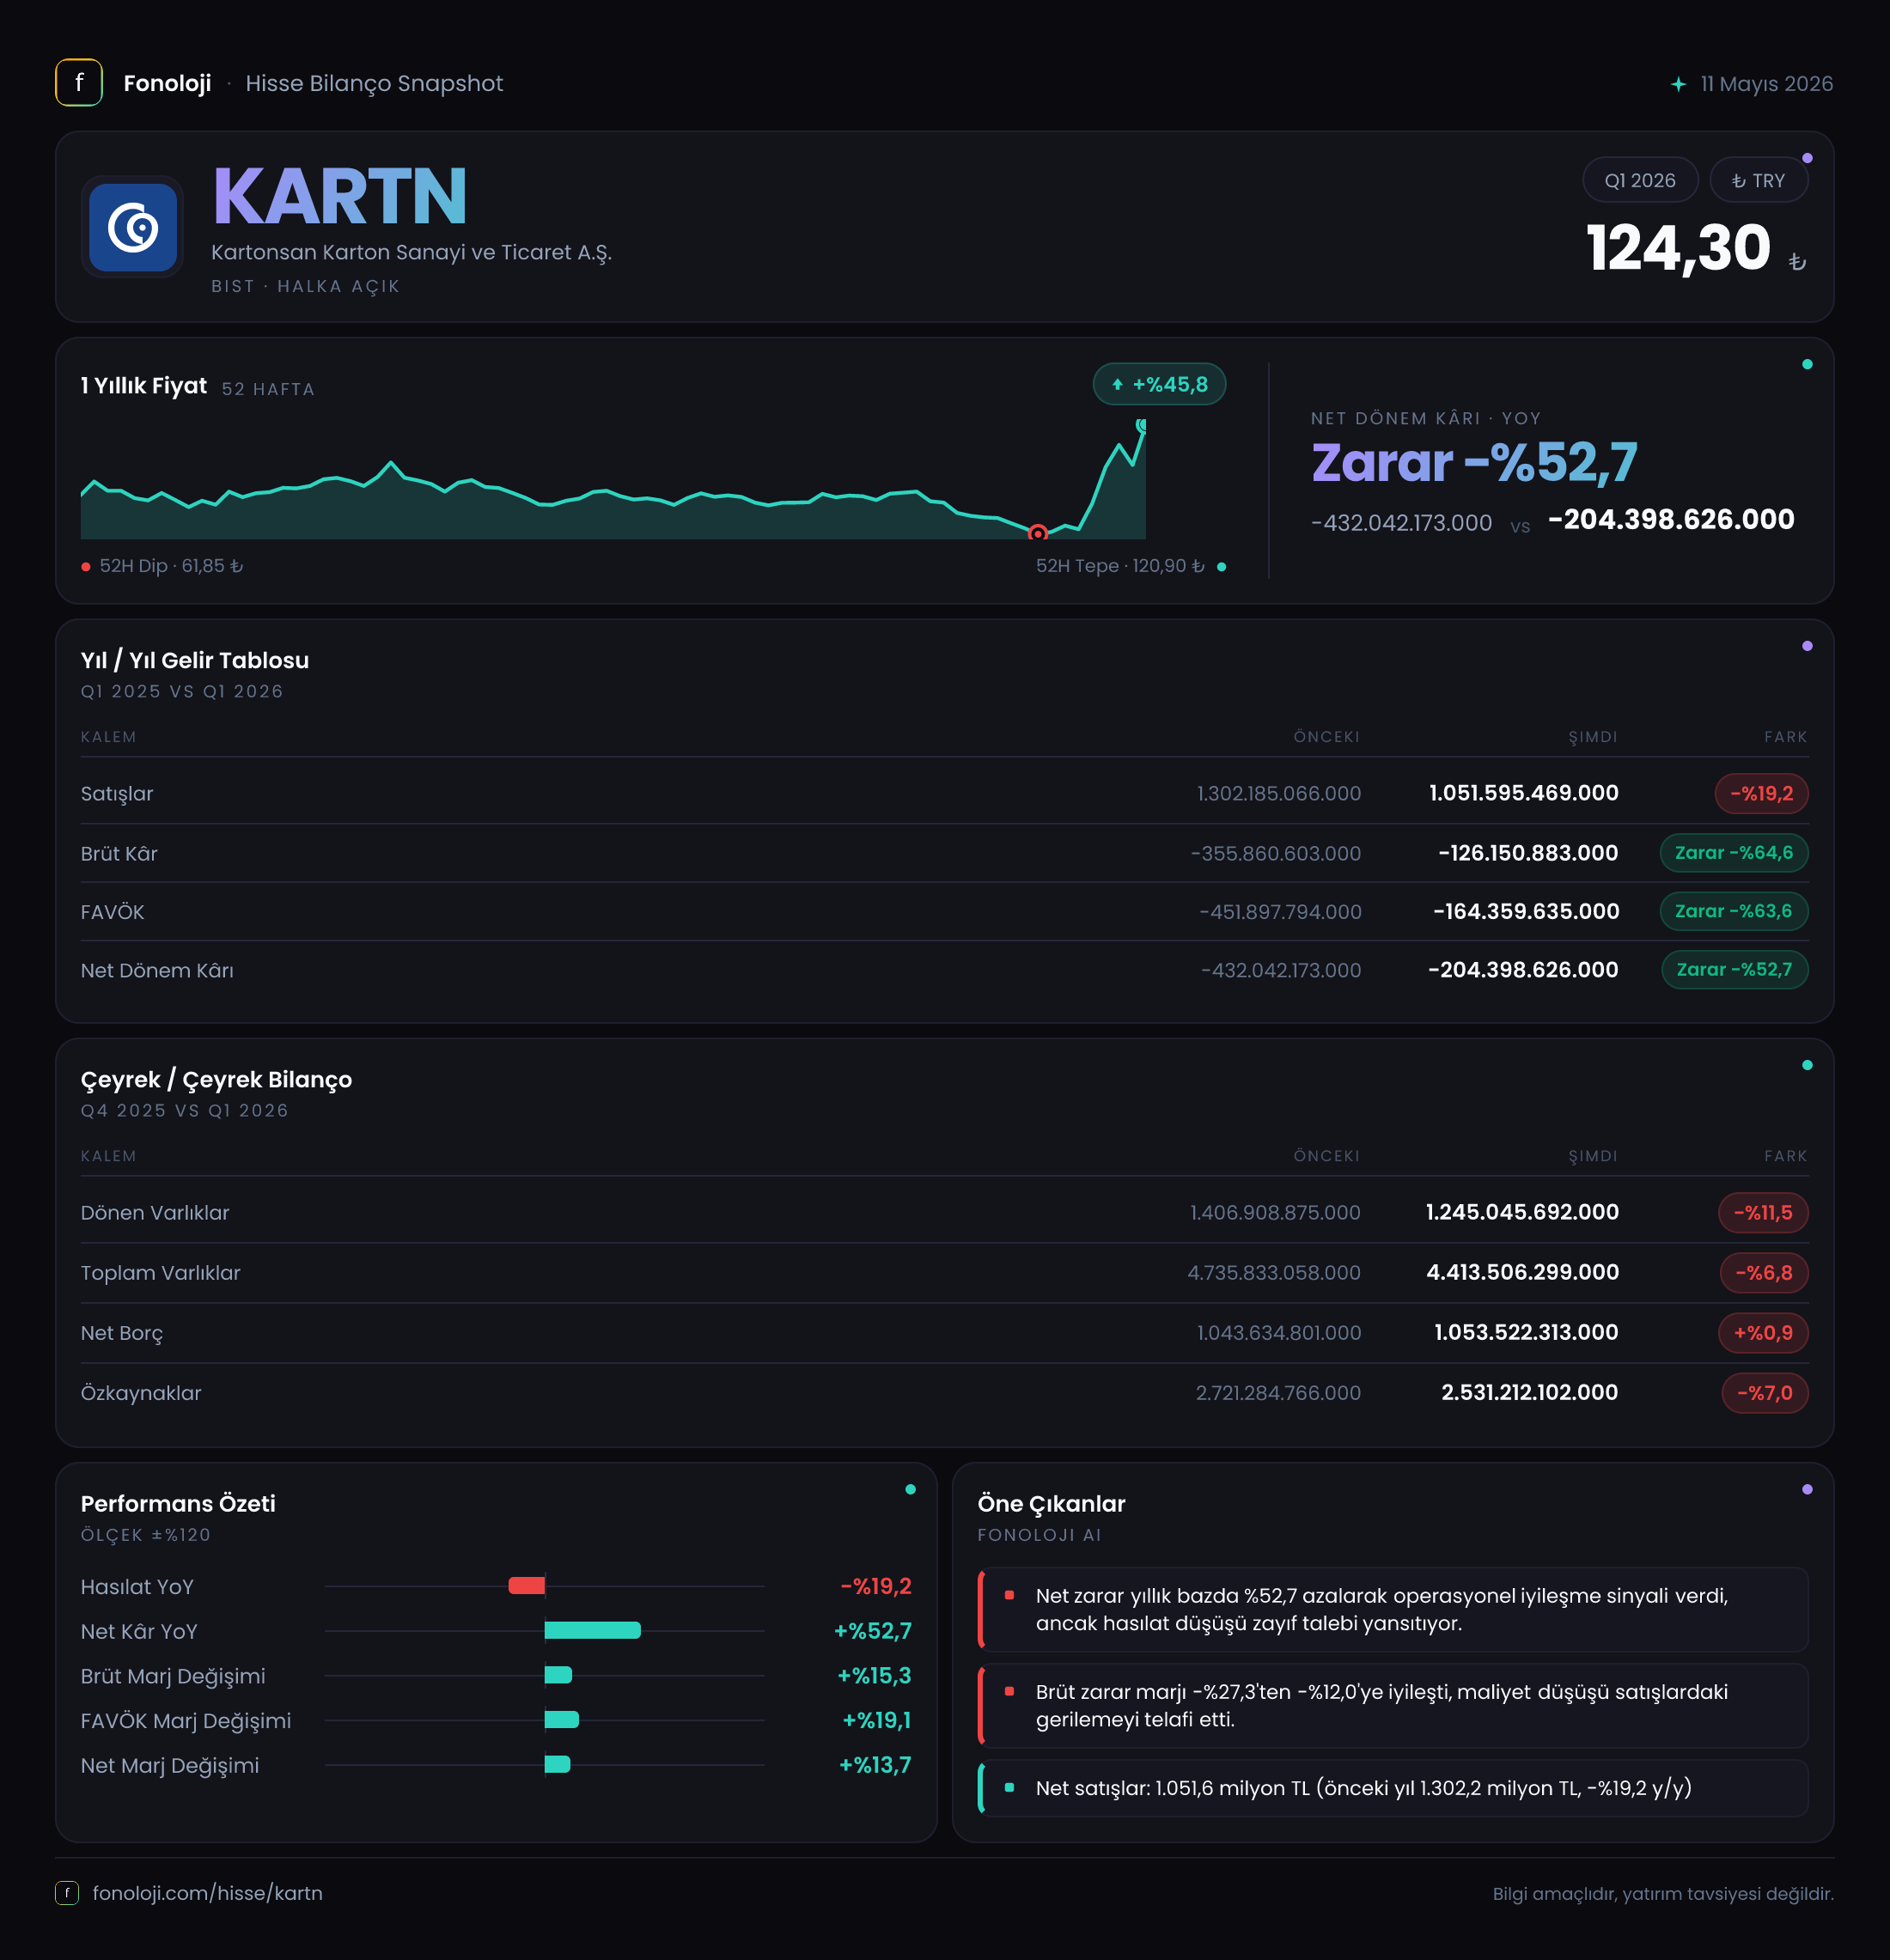Click the +%0,9 Net Borç badge

click(1763, 1333)
